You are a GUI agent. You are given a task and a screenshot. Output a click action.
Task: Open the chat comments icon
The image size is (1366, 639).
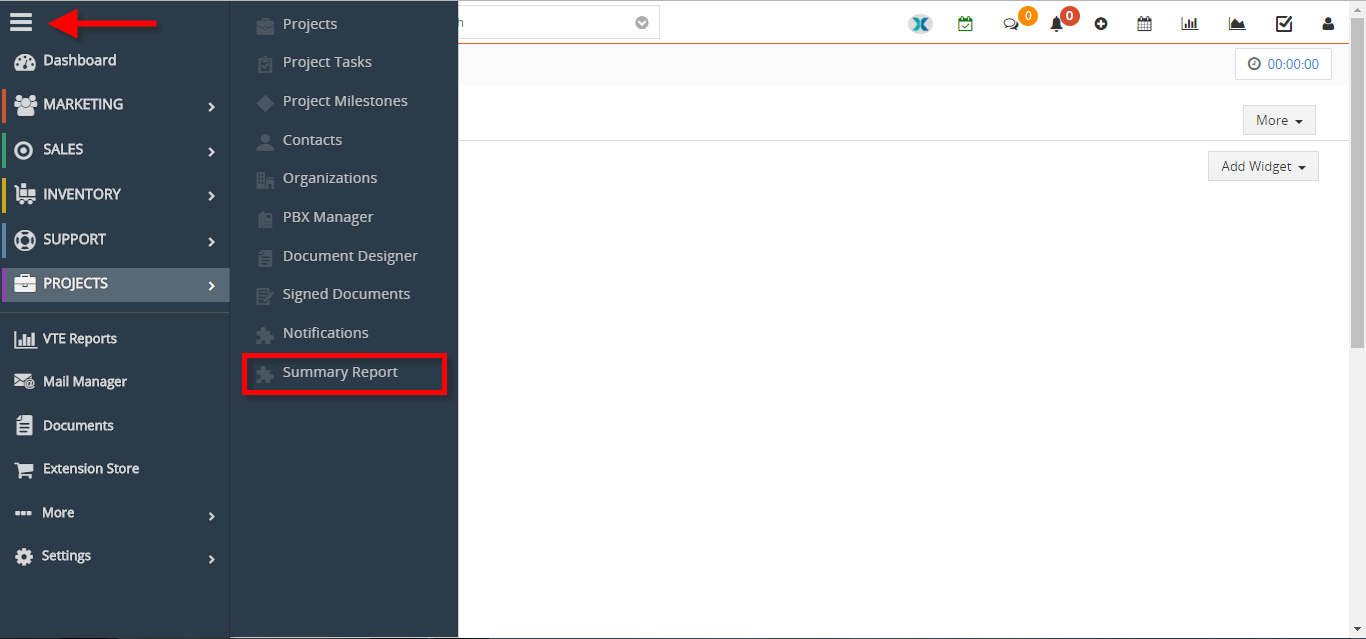point(1011,24)
